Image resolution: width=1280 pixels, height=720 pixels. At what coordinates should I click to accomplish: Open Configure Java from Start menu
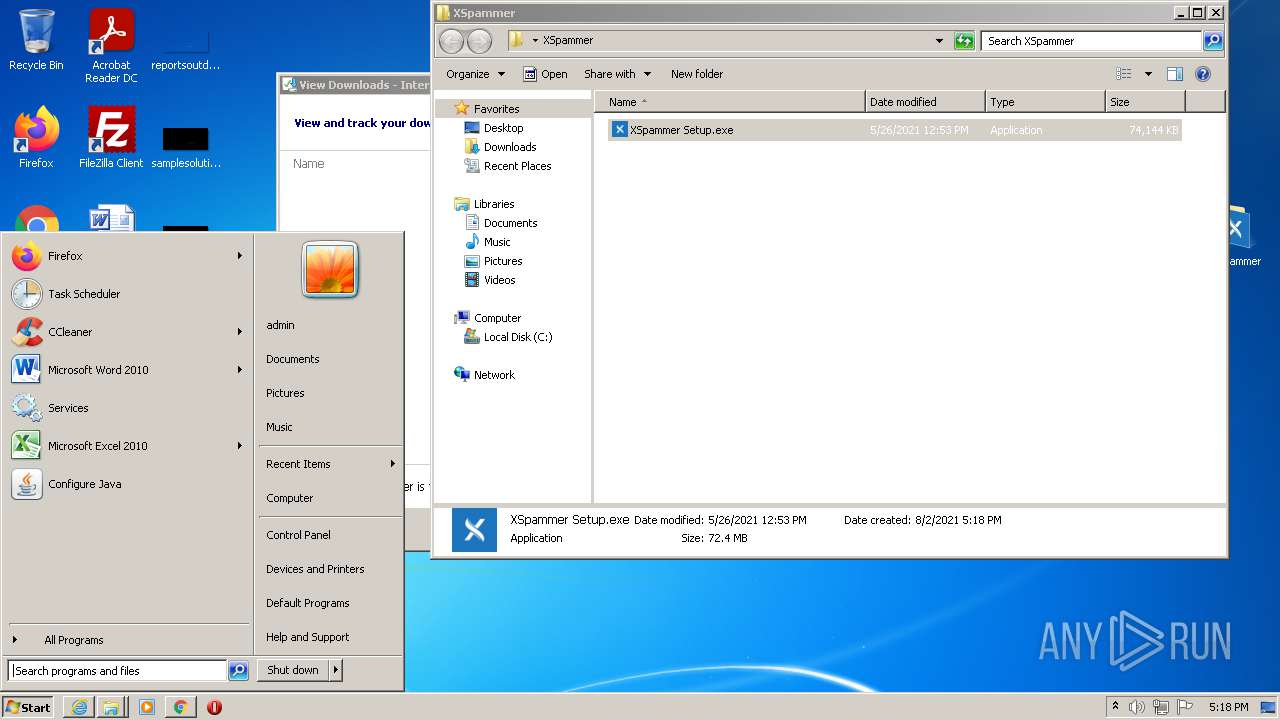click(x=126, y=484)
